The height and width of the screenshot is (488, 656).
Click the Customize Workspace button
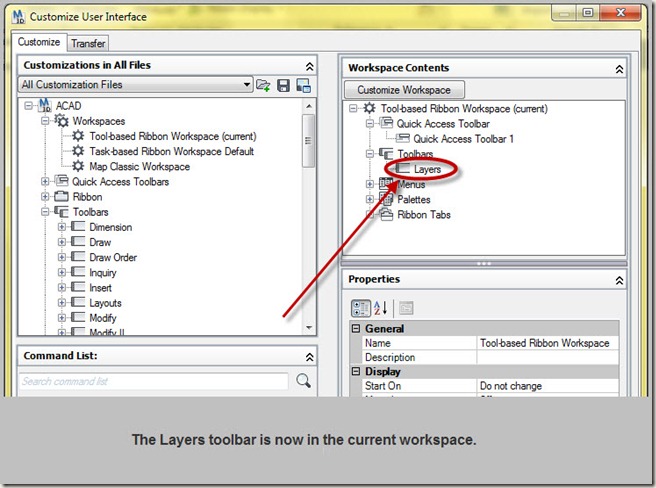404,90
